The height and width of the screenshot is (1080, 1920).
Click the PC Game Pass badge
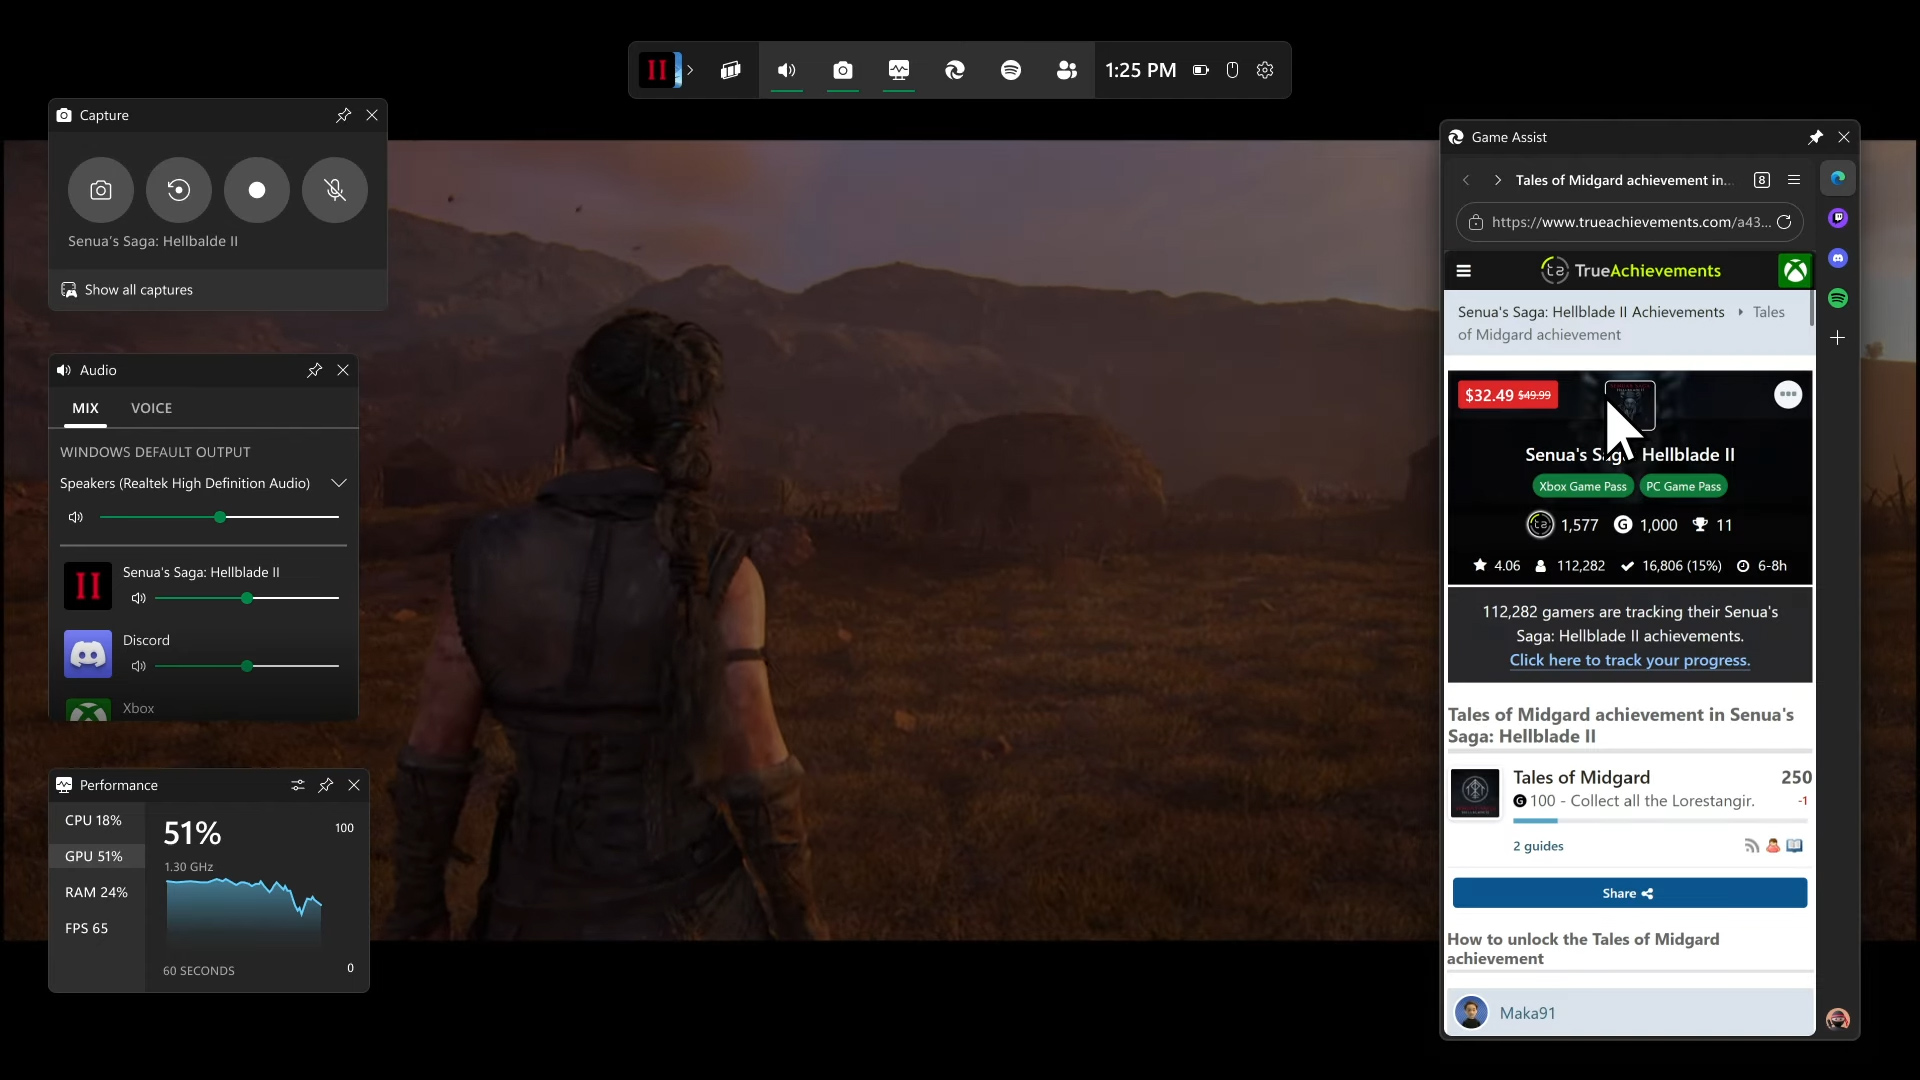(1684, 487)
